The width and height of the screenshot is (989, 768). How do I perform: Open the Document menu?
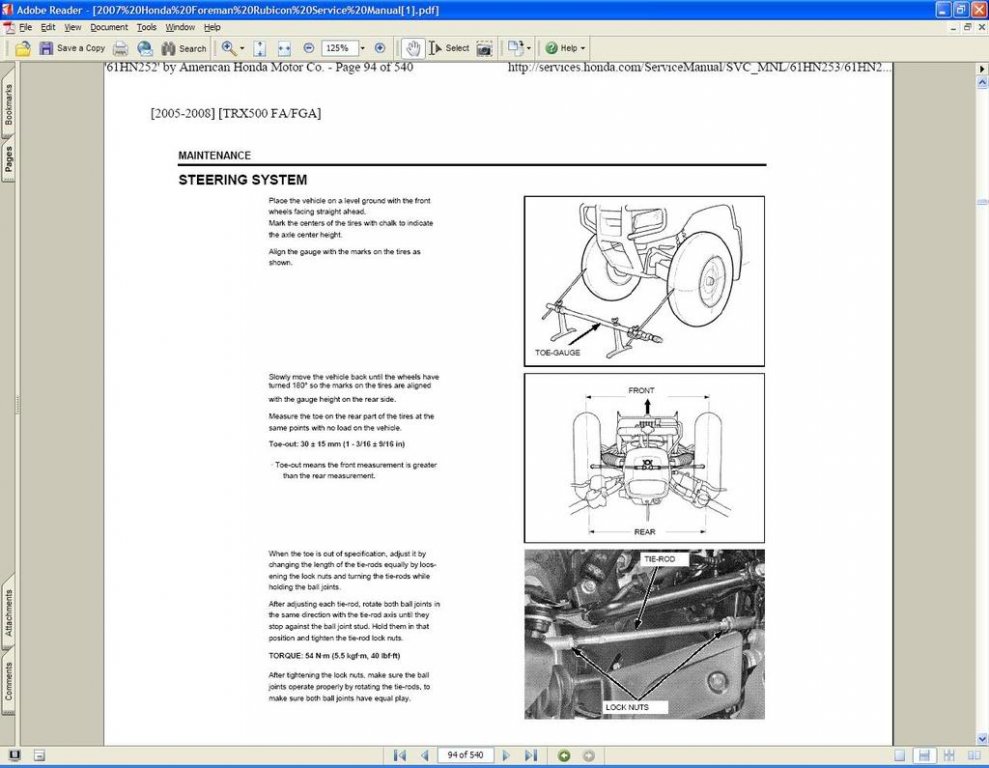(x=109, y=27)
